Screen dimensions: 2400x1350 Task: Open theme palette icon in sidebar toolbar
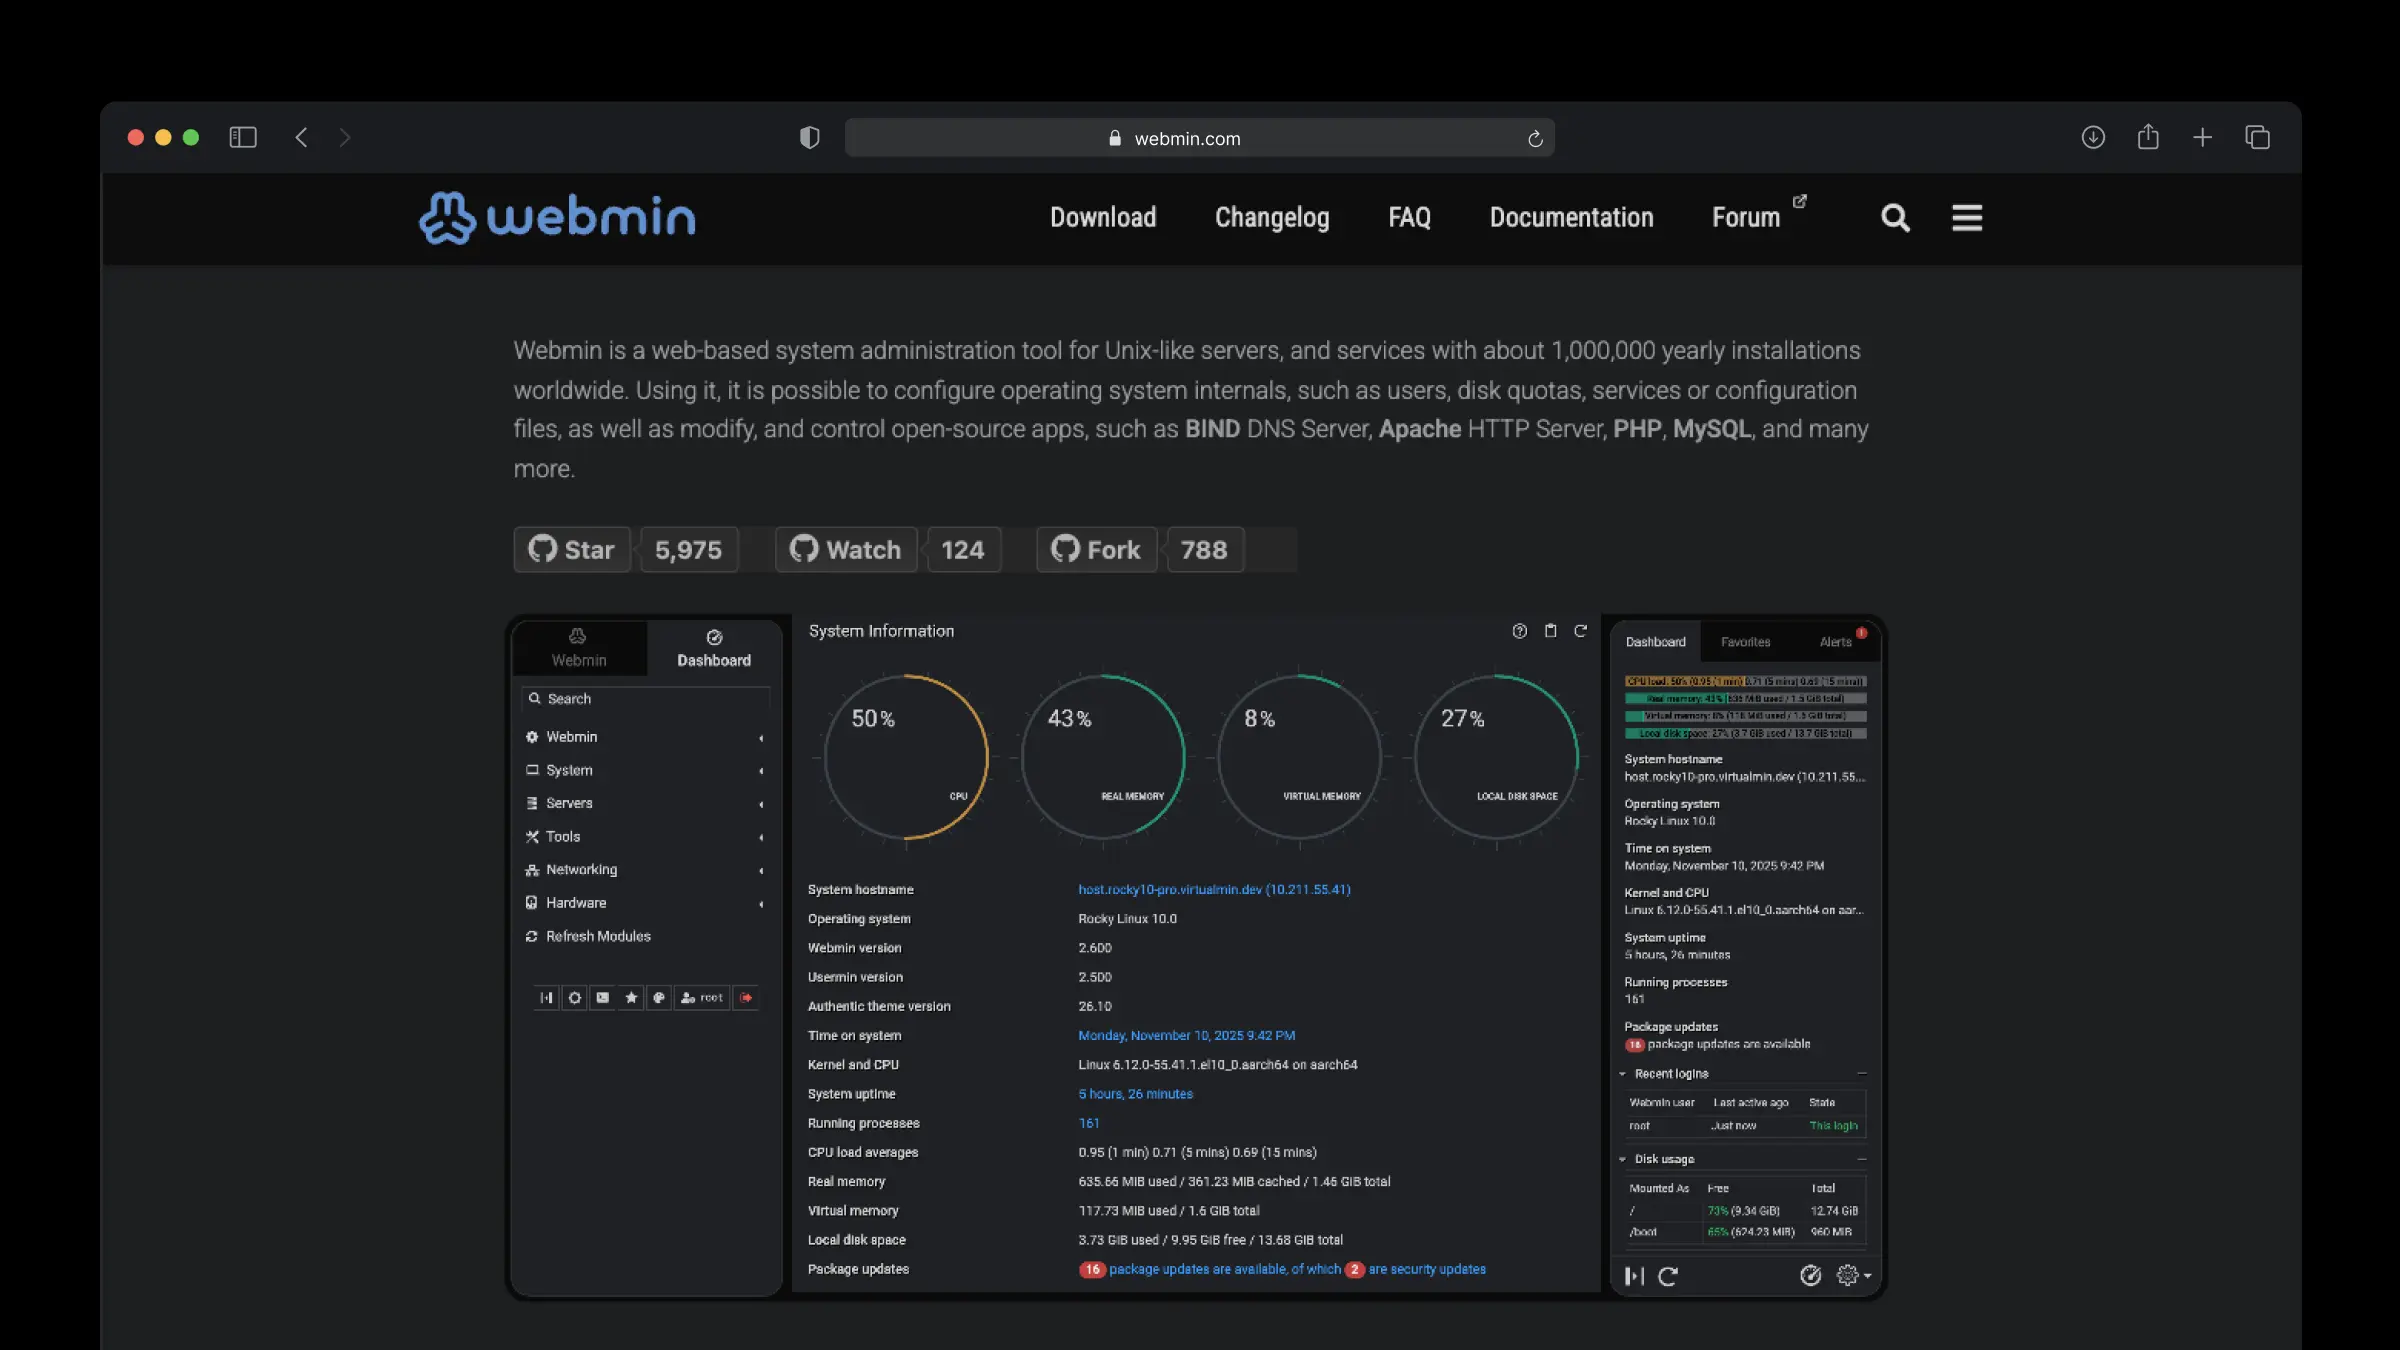pos(659,998)
